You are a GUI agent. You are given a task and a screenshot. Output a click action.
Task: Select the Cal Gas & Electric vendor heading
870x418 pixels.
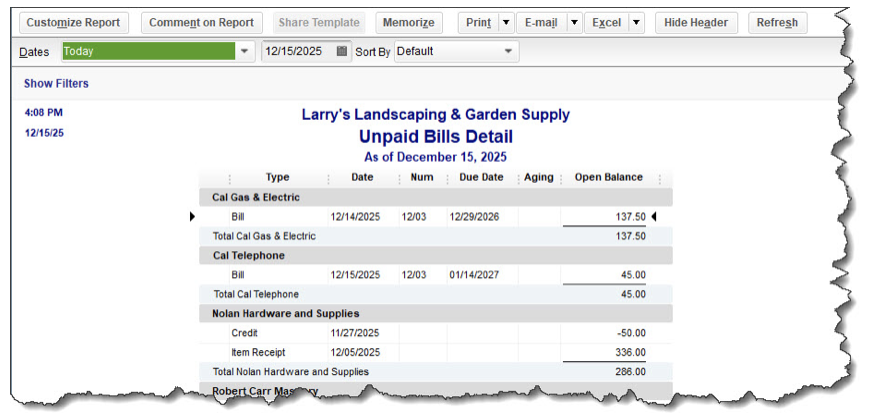(x=256, y=197)
